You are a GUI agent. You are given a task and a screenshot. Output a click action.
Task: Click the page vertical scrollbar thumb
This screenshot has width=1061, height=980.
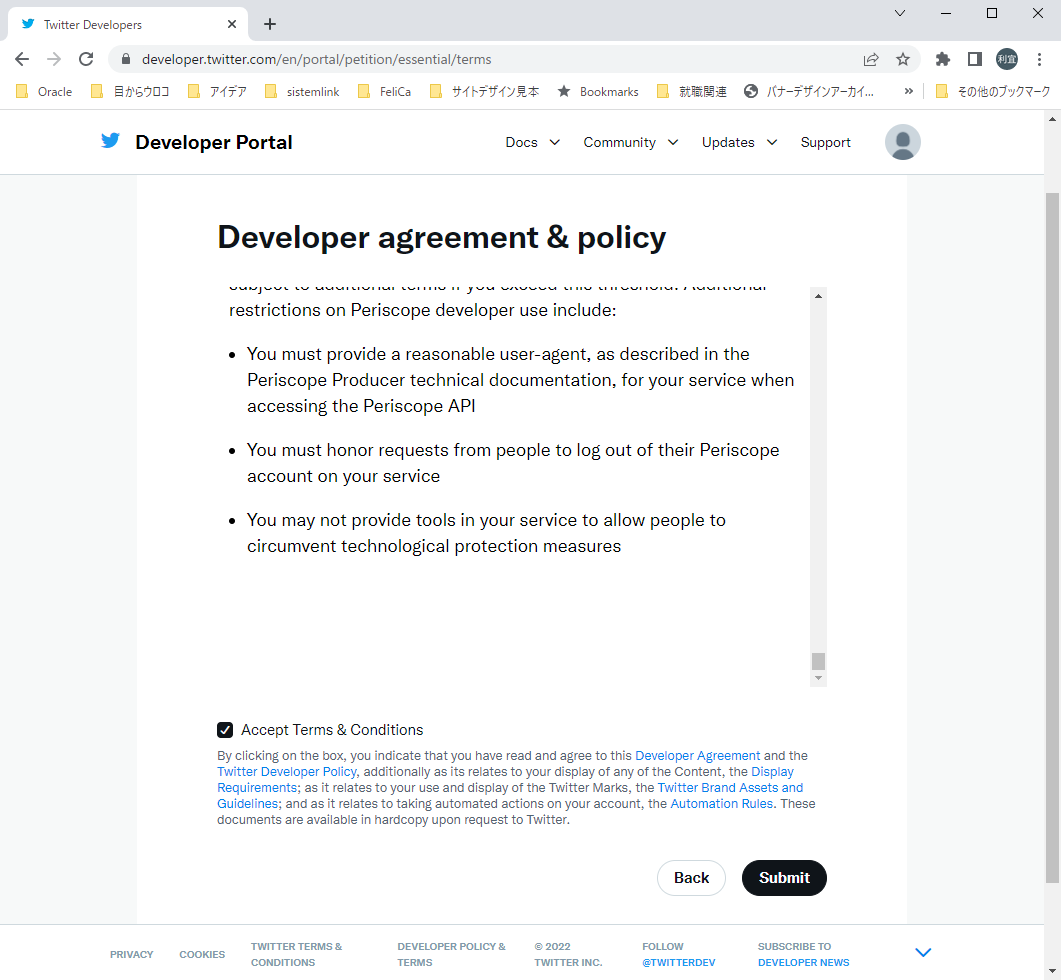pyautogui.click(x=1052, y=537)
